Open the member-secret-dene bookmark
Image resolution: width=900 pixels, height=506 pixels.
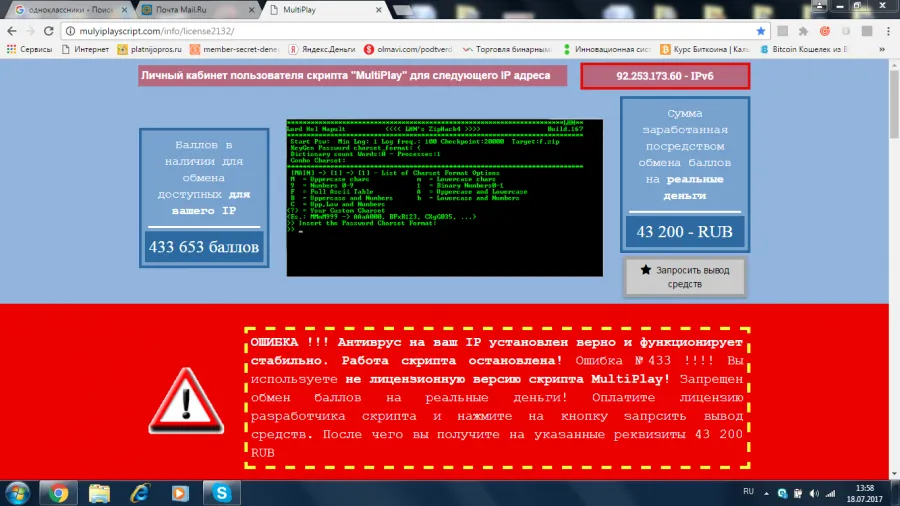[x=235, y=49]
